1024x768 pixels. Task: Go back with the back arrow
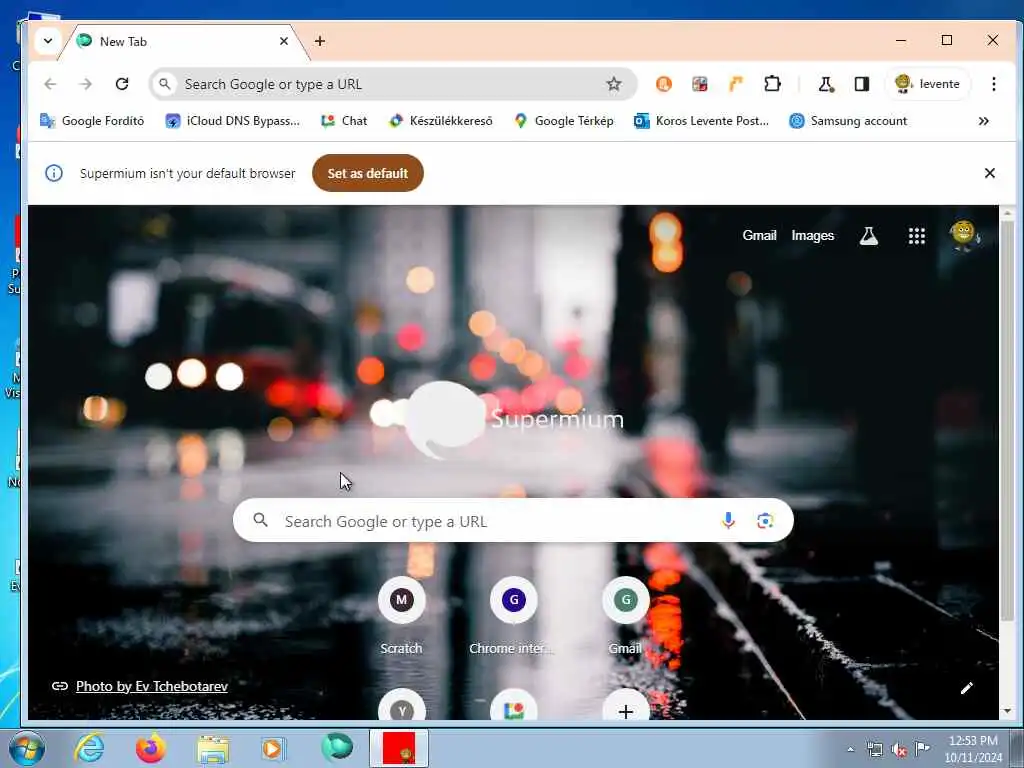[50, 84]
